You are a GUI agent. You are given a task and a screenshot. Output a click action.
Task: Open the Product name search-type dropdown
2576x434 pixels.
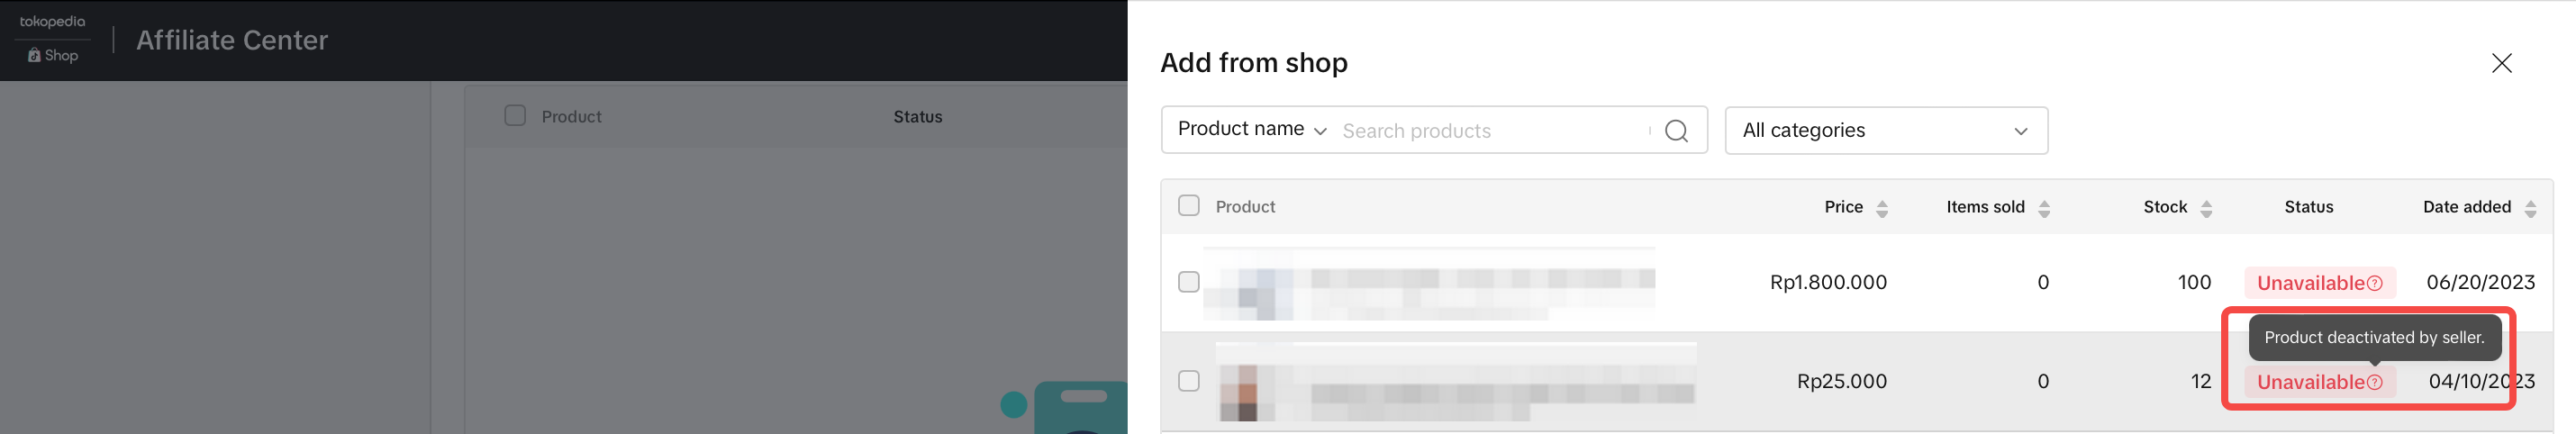[x=1252, y=130]
